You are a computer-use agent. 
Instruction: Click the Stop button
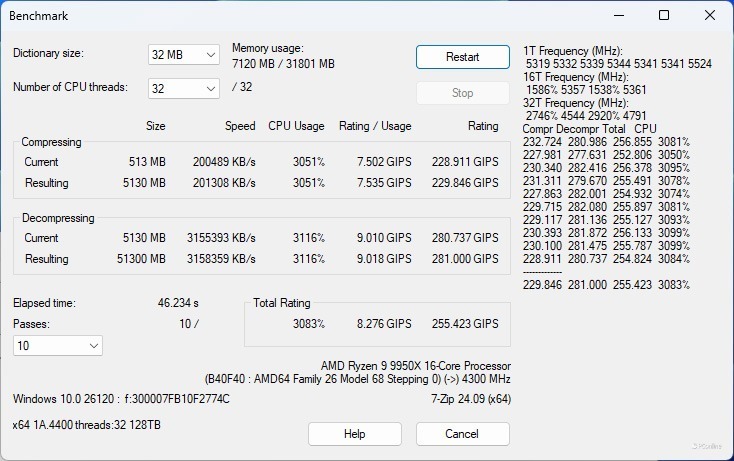[x=462, y=93]
